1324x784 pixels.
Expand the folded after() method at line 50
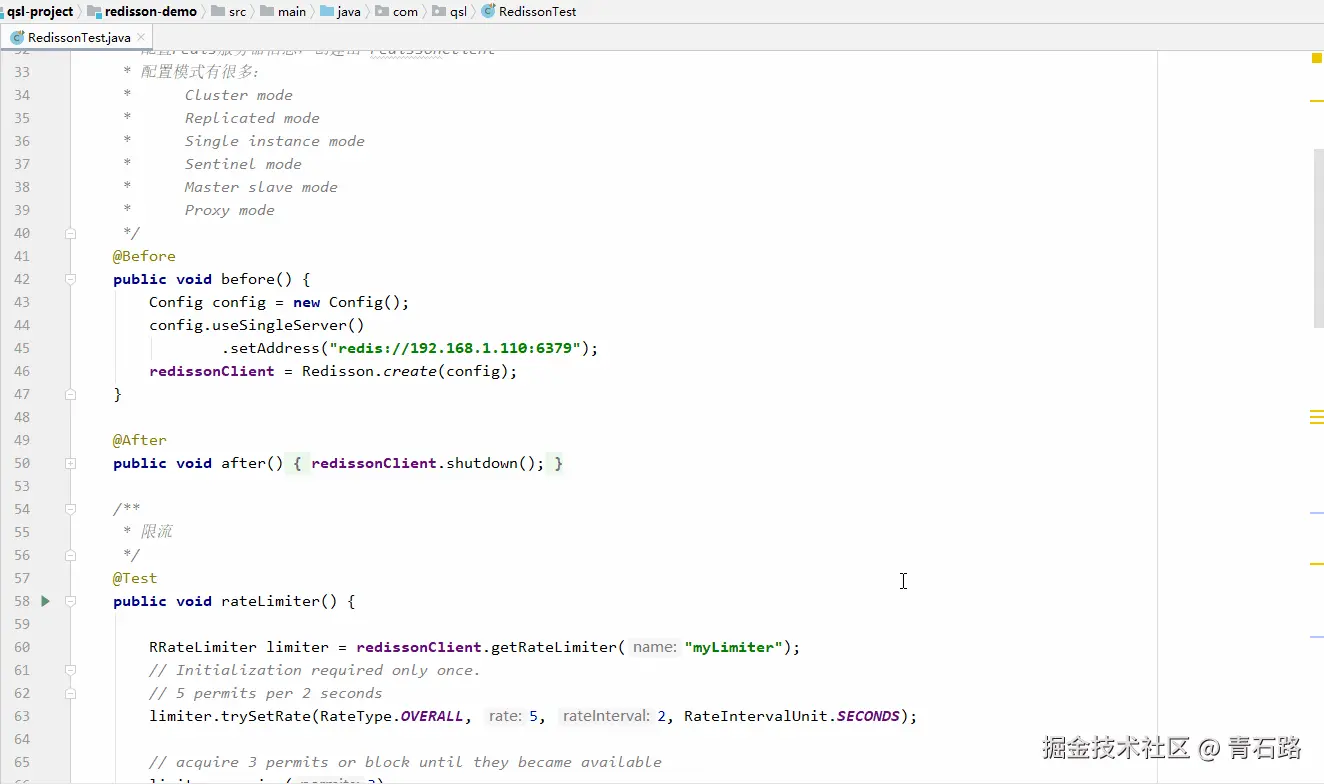coord(71,463)
